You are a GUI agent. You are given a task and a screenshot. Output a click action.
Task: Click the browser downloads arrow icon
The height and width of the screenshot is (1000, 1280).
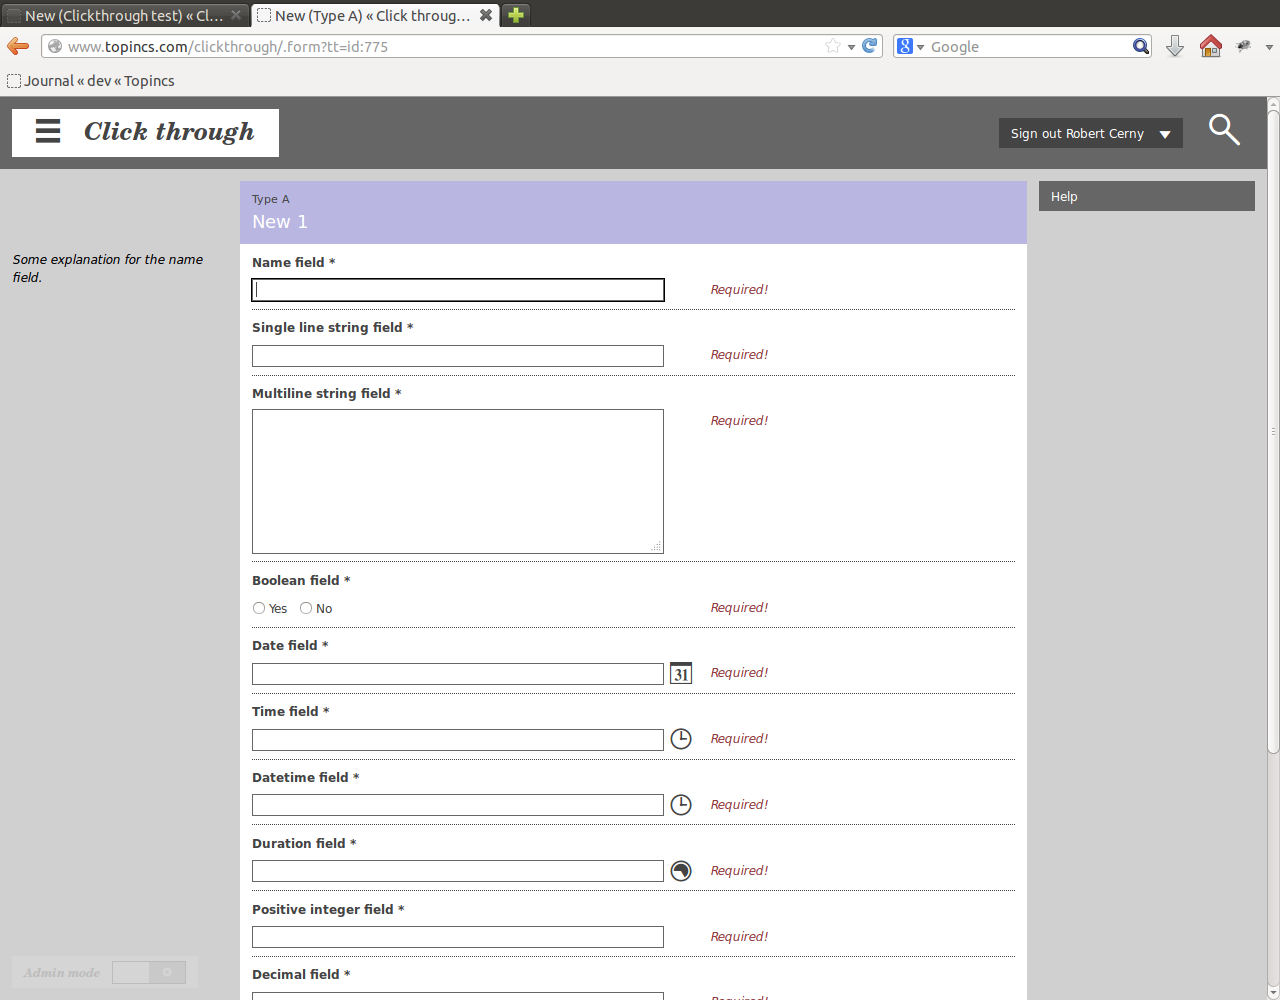point(1175,46)
